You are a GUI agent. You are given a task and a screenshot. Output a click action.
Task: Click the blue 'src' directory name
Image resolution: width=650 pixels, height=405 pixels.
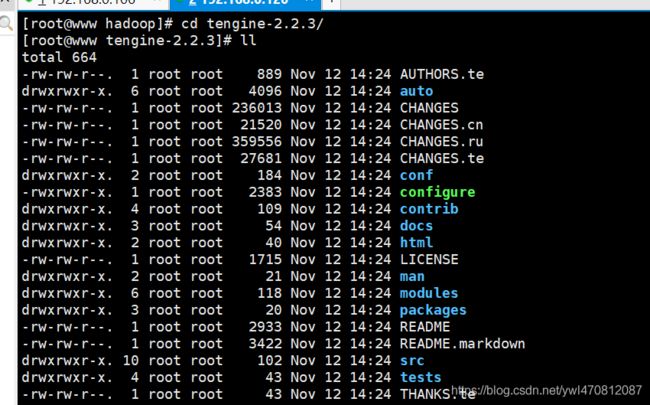412,361
